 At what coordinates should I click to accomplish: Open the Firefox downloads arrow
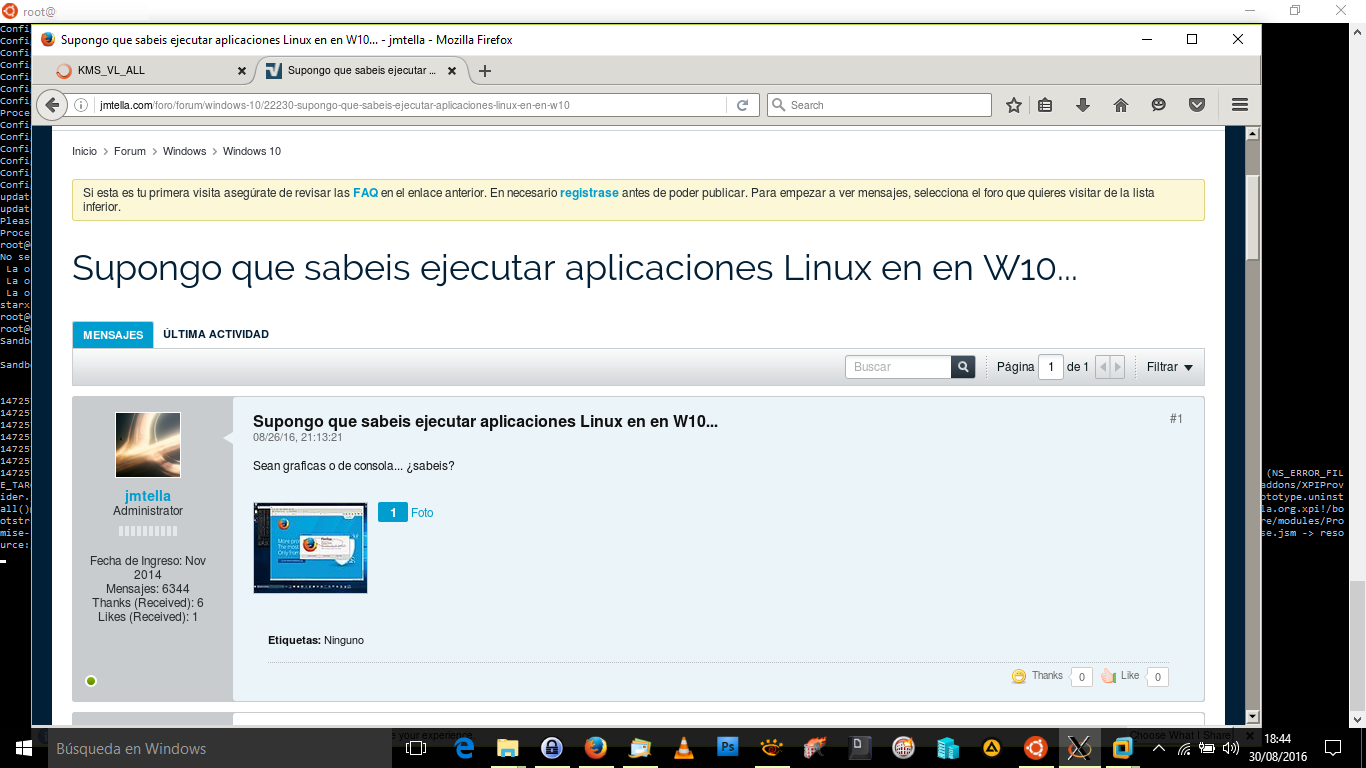(x=1082, y=105)
